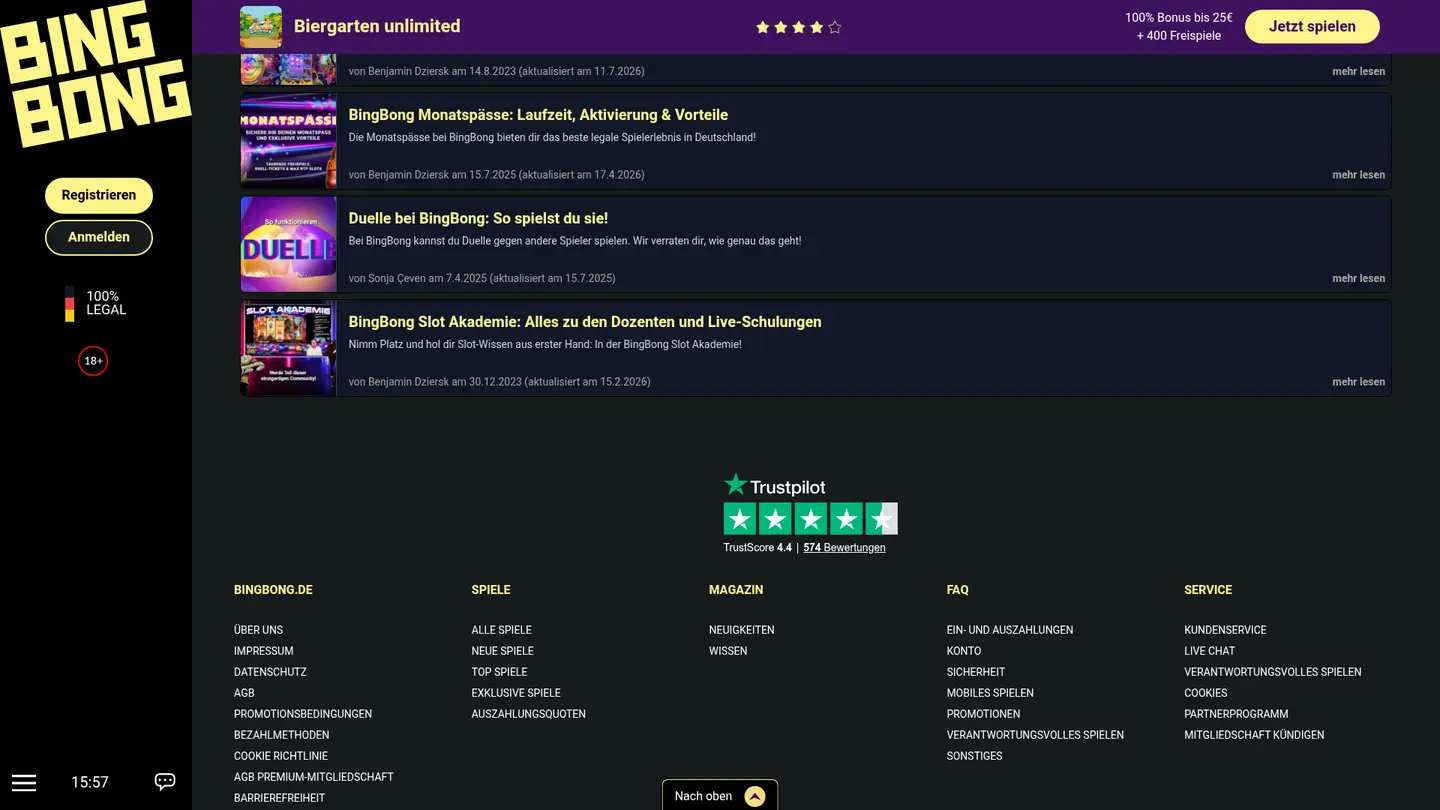Open the Duelle article thumbnail

tap(288, 245)
